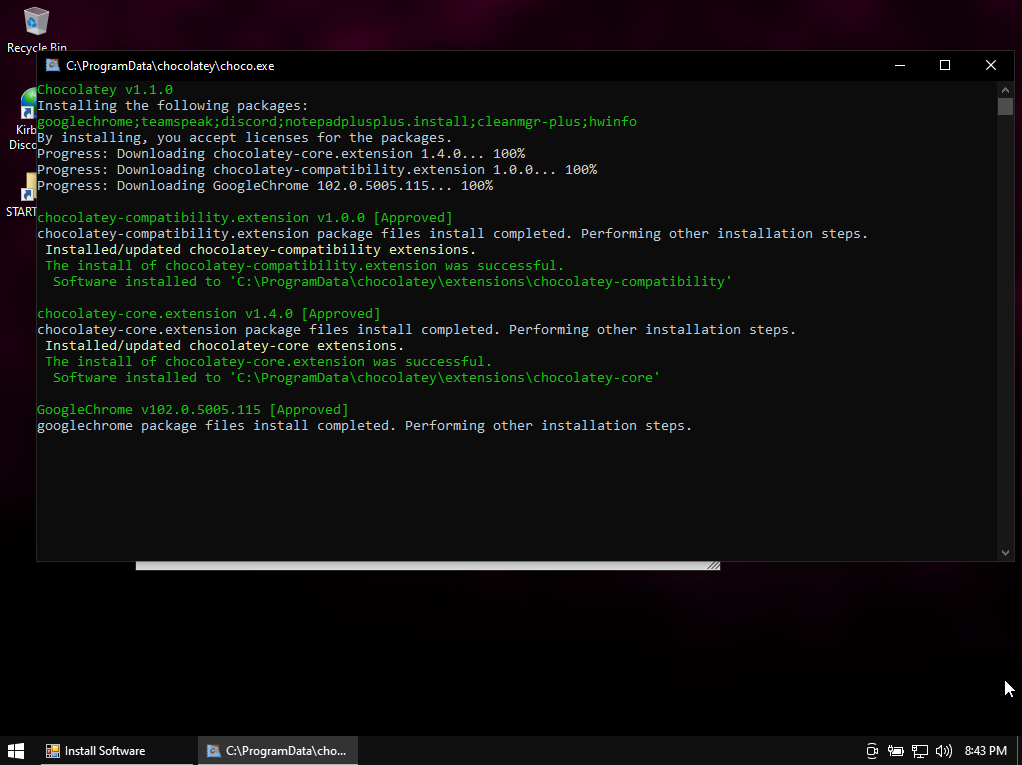Click 'Progress: Downloading chocolatey-core.extension 1.4.0... 100%' line
1022x765 pixels.
(281, 154)
